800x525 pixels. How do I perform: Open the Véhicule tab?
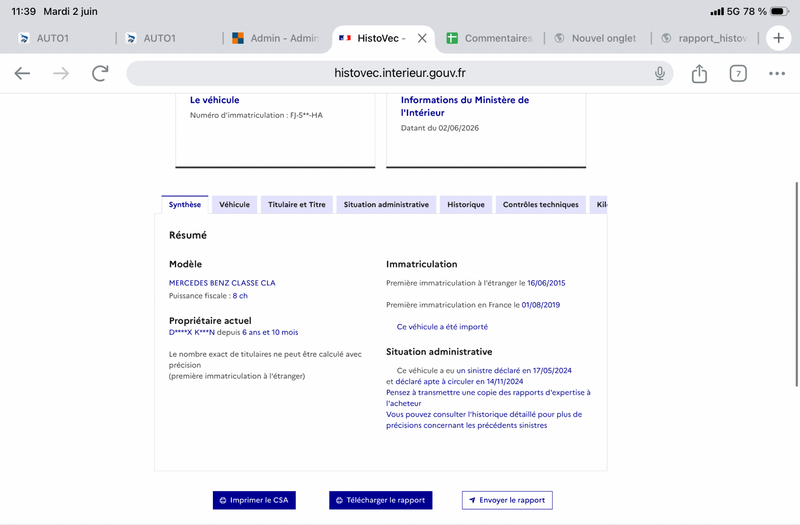pyautogui.click(x=235, y=205)
